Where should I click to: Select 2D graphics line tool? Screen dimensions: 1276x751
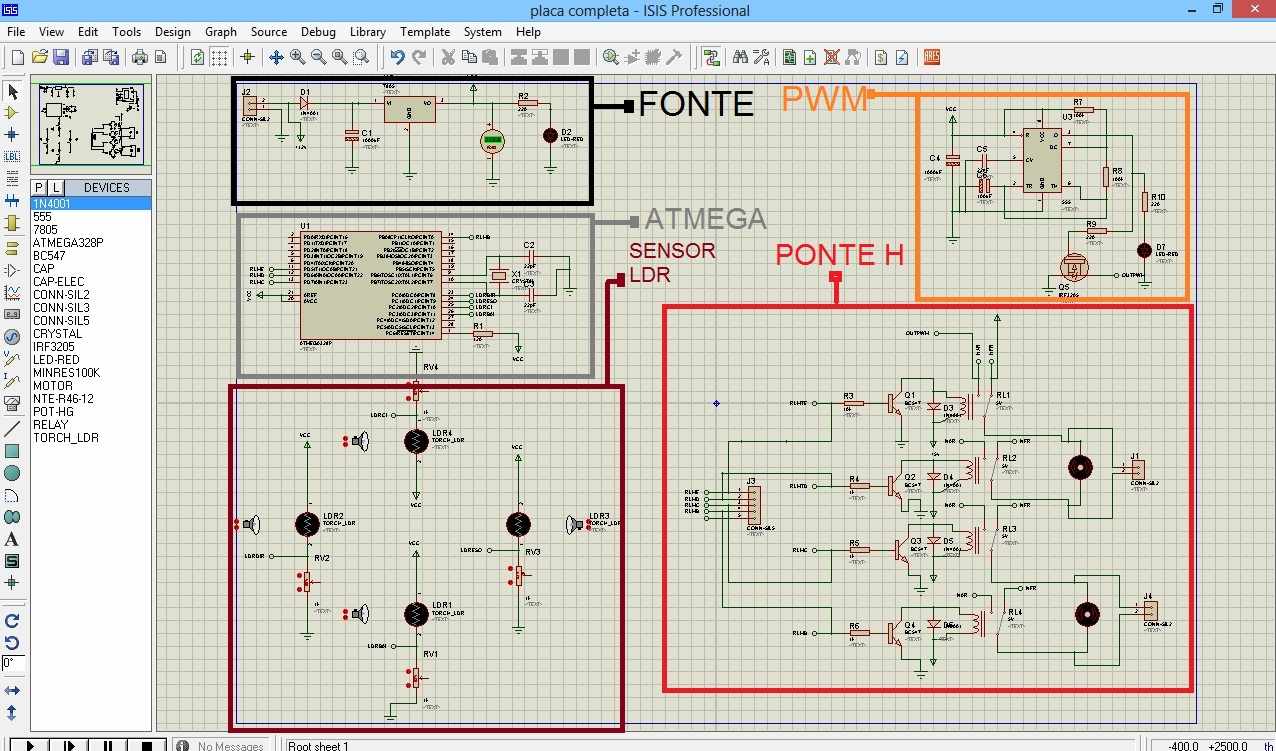pos(12,429)
